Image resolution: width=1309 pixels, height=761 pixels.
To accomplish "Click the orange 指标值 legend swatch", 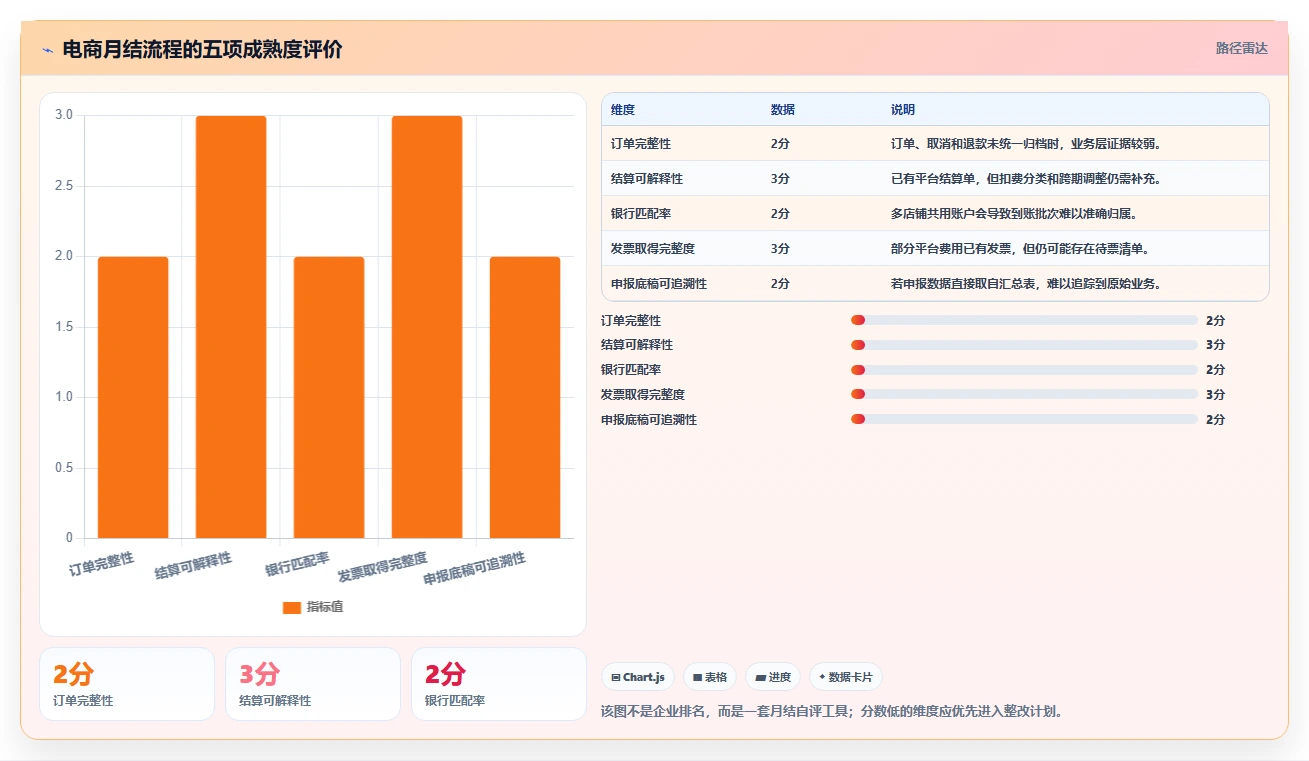I will (292, 607).
